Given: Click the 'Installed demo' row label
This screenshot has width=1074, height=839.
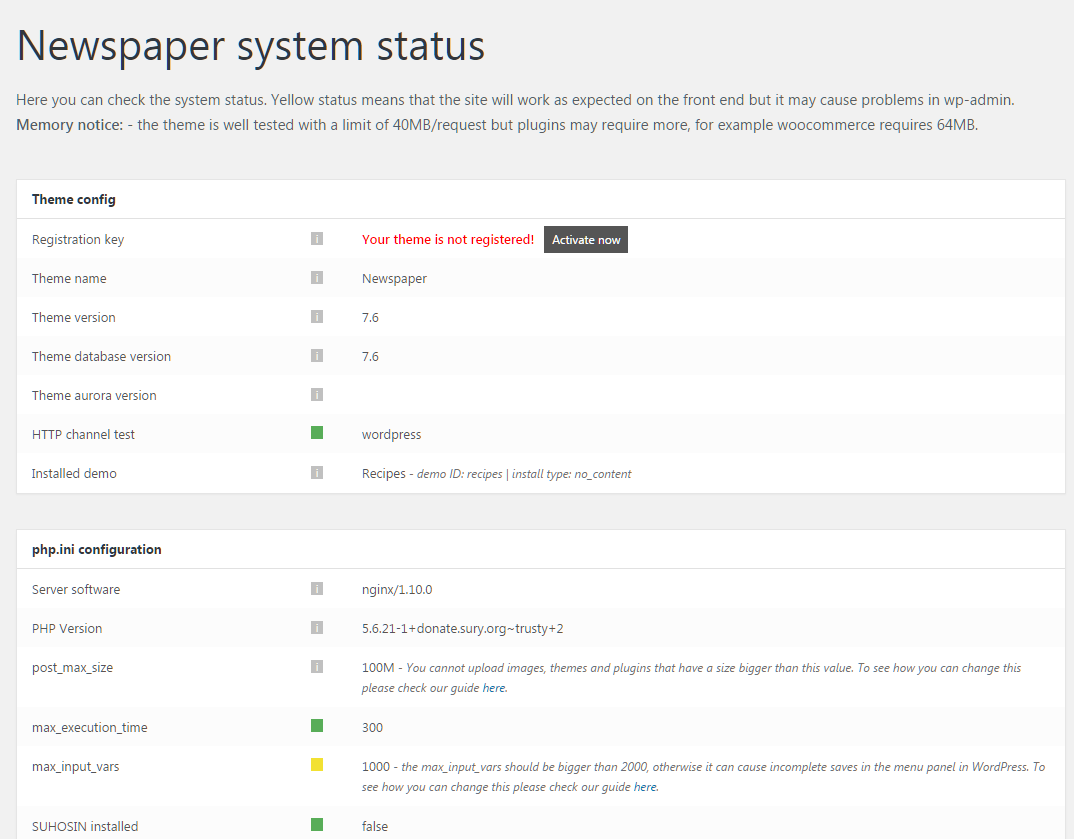Looking at the screenshot, I should pyautogui.click(x=74, y=473).
